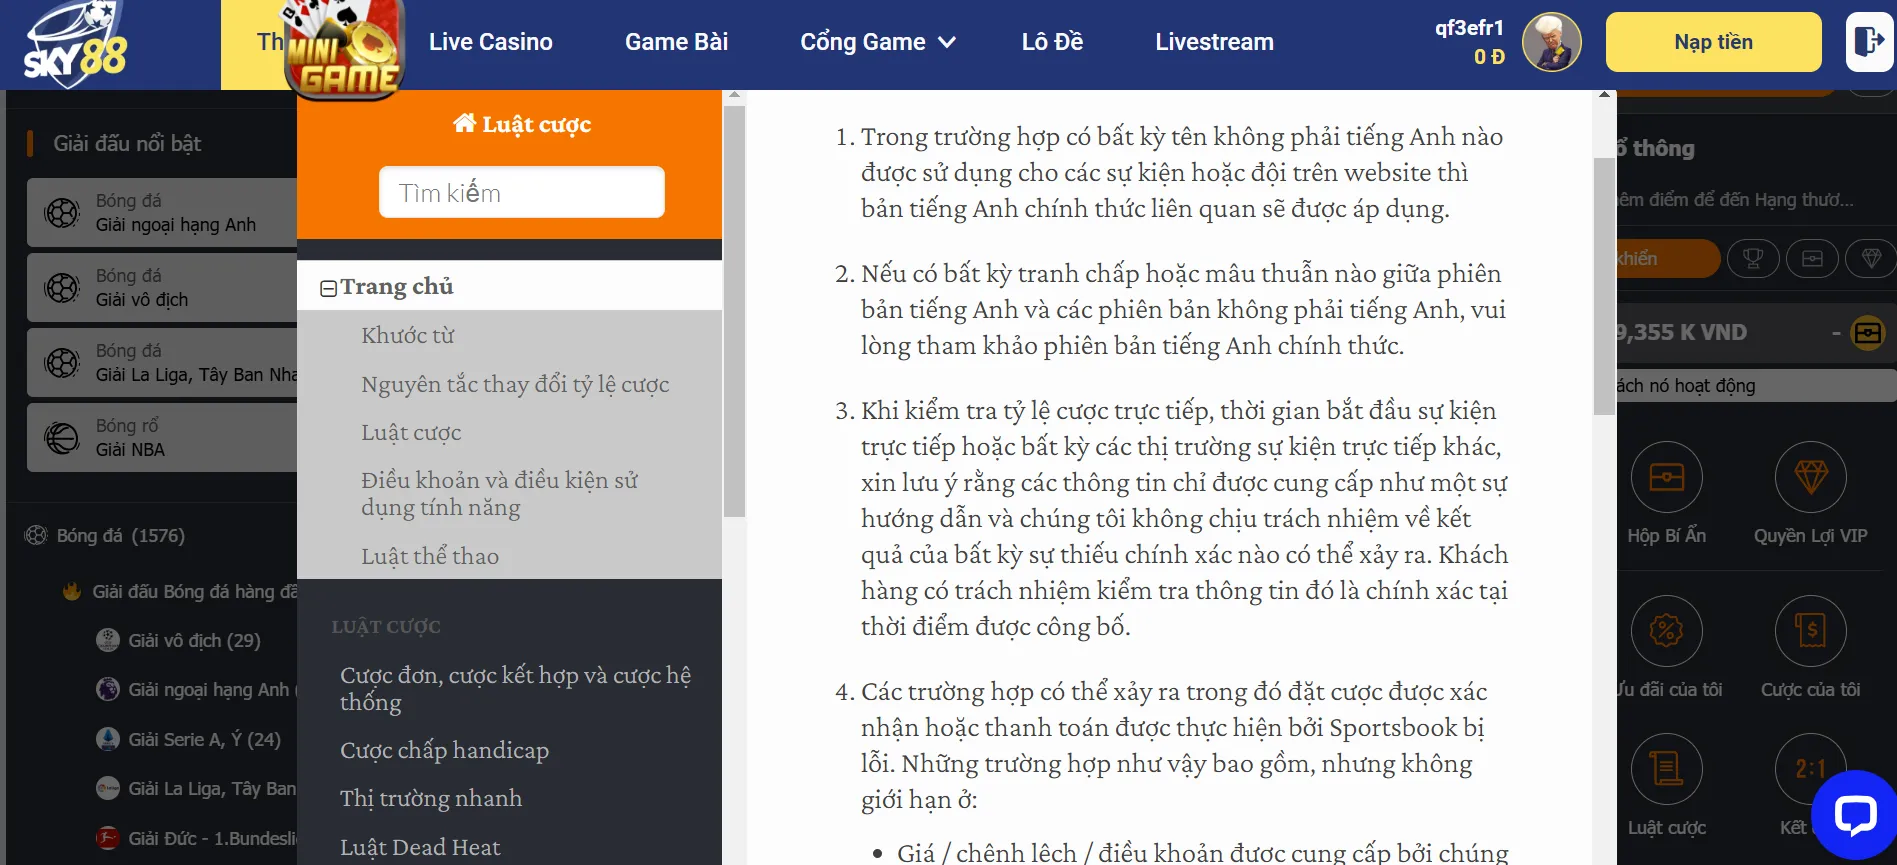Click the 0 Đ balance amount
The height and width of the screenshot is (865, 1897).
(1489, 57)
